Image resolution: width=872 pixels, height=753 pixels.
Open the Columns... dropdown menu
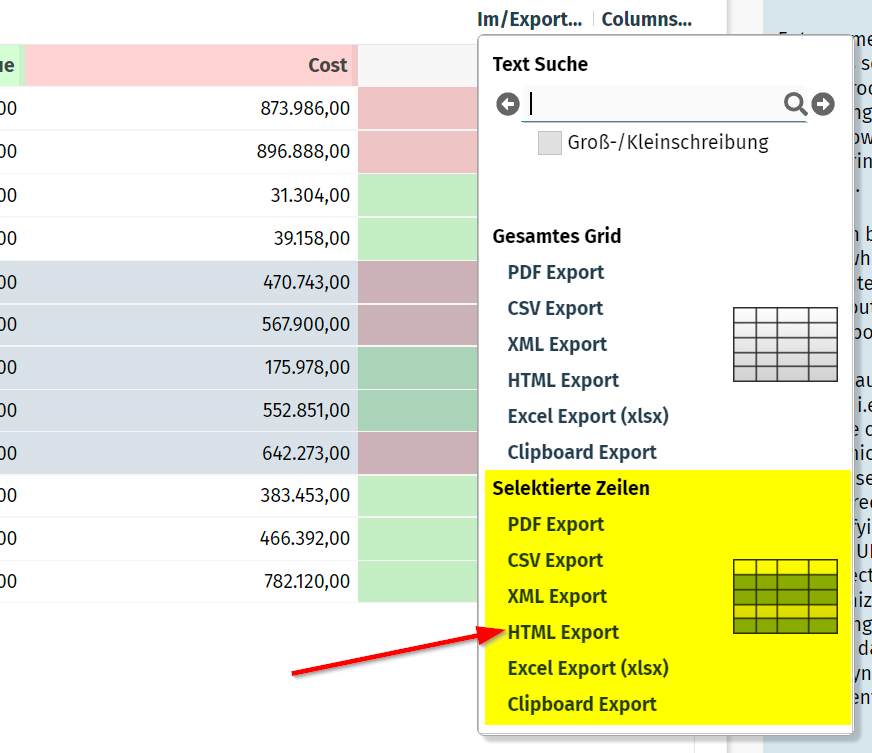click(x=646, y=19)
